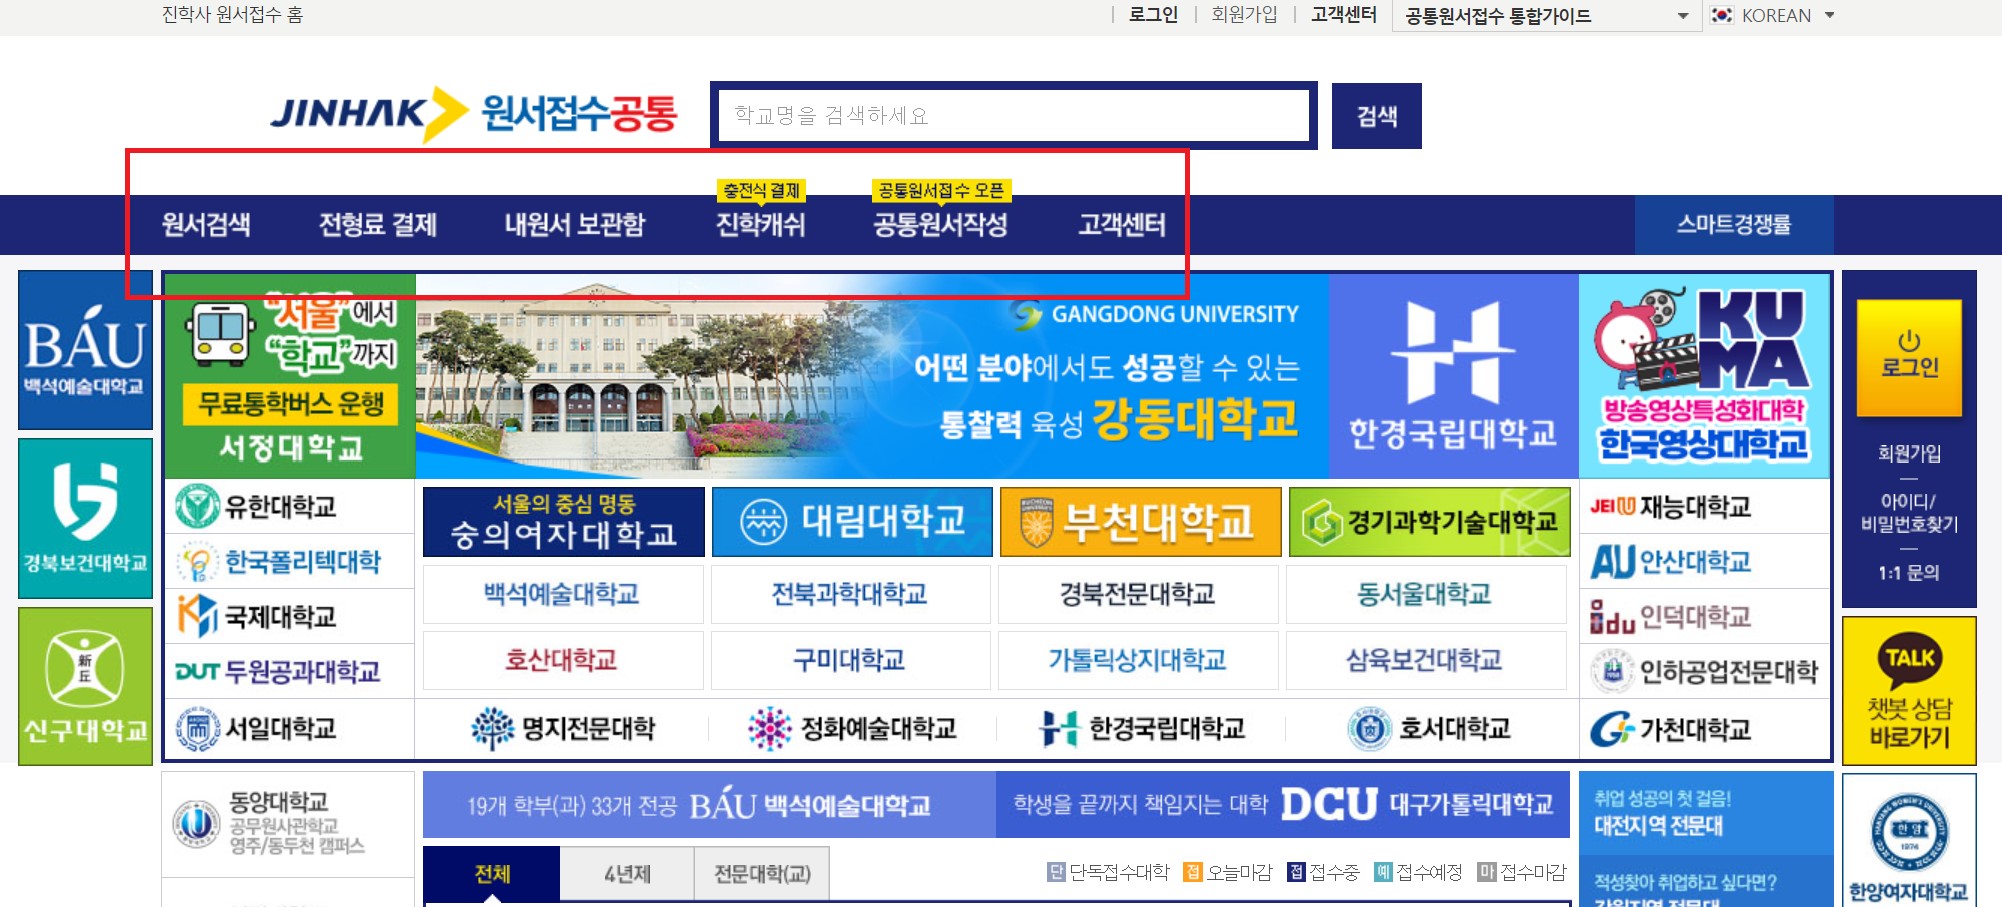Open the 고객센터 main navigation menu
The image size is (2002, 907).
(x=1122, y=225)
